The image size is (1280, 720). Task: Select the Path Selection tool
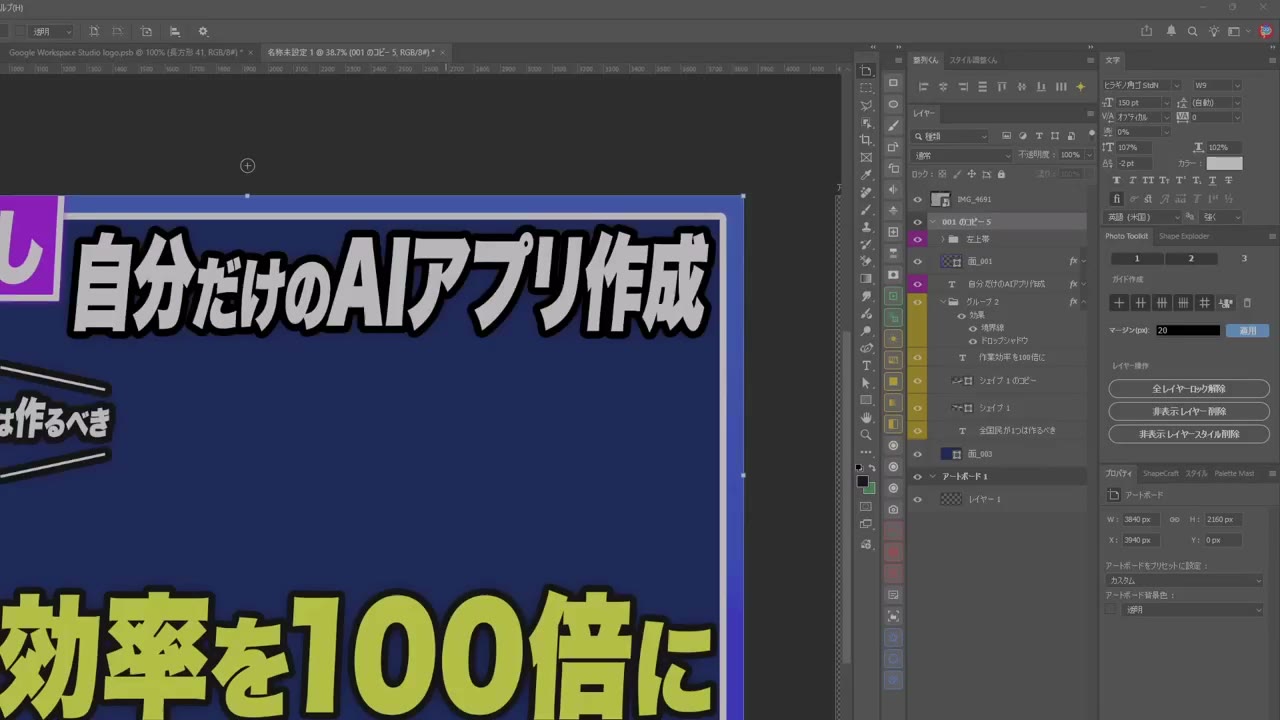866,383
